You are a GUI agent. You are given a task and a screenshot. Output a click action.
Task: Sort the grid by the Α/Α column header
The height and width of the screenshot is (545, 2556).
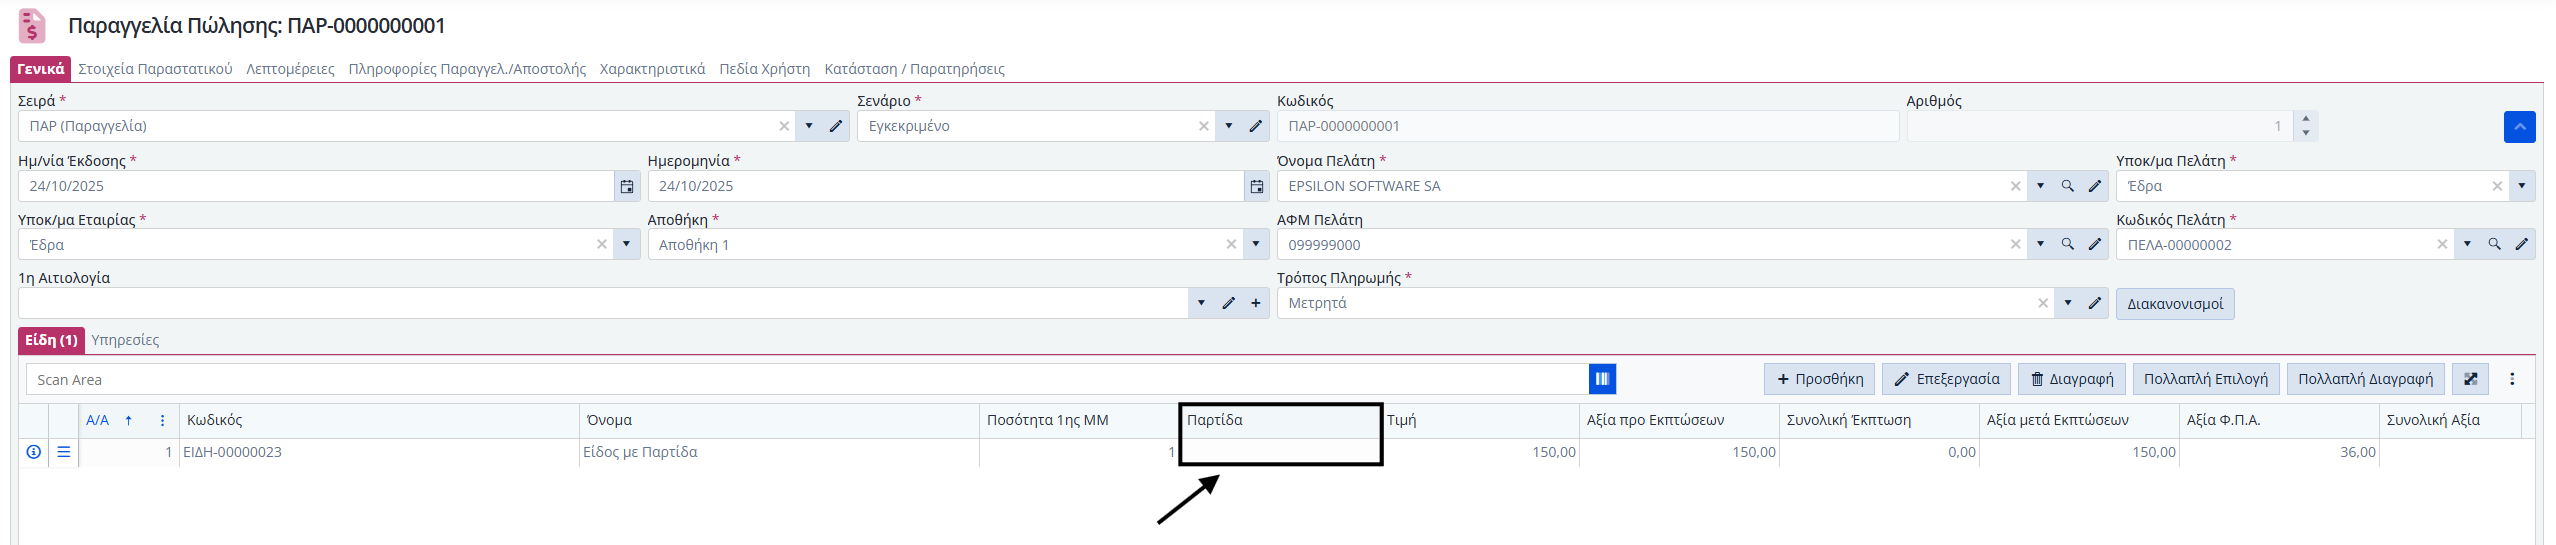(x=98, y=420)
